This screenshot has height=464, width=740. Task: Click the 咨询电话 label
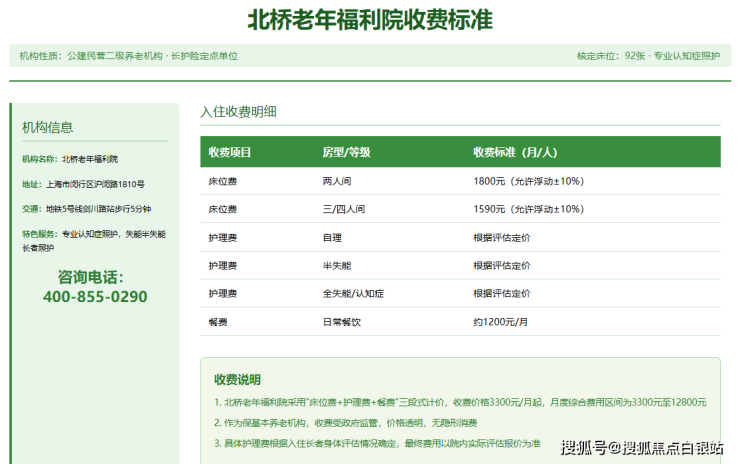91,277
